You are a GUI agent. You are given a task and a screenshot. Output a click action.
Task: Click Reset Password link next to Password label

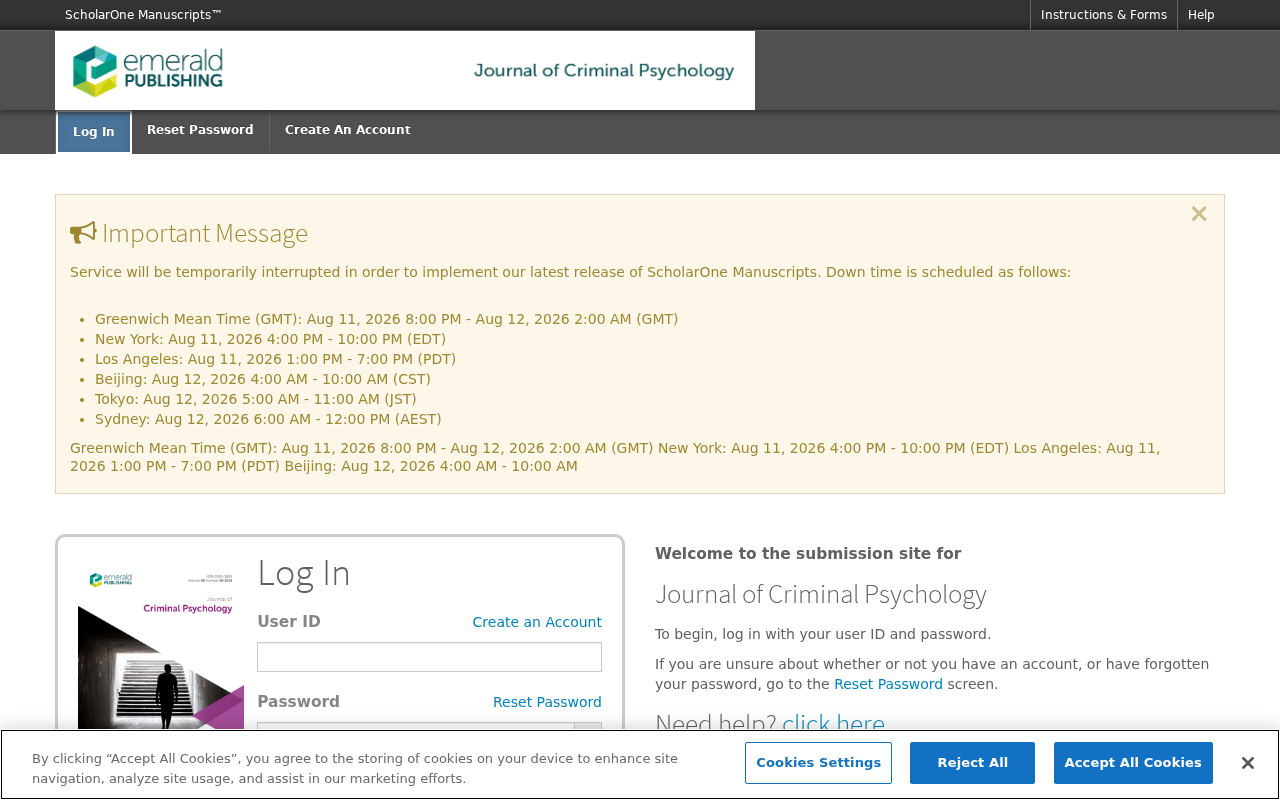(547, 702)
